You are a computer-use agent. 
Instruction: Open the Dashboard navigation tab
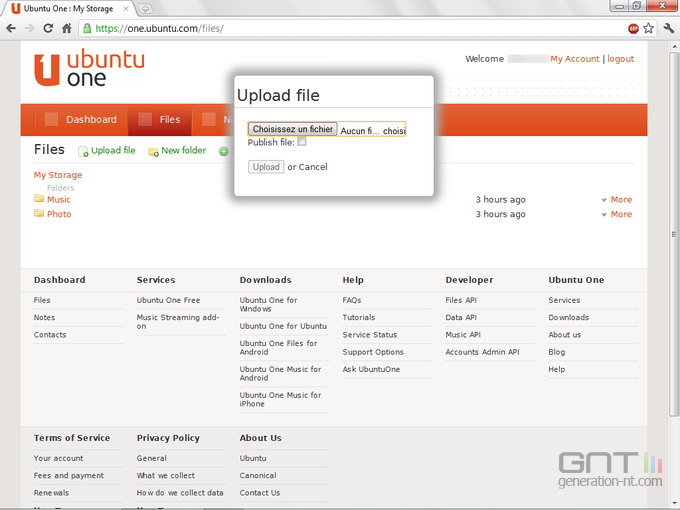click(x=81, y=119)
